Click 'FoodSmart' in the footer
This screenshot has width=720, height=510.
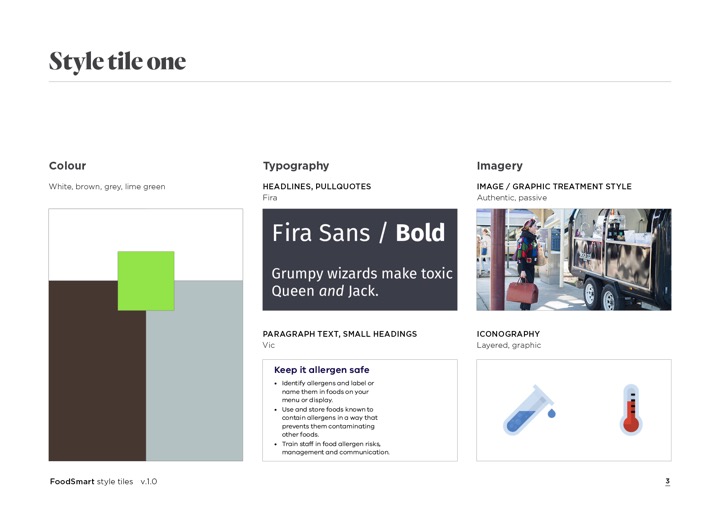coord(72,482)
